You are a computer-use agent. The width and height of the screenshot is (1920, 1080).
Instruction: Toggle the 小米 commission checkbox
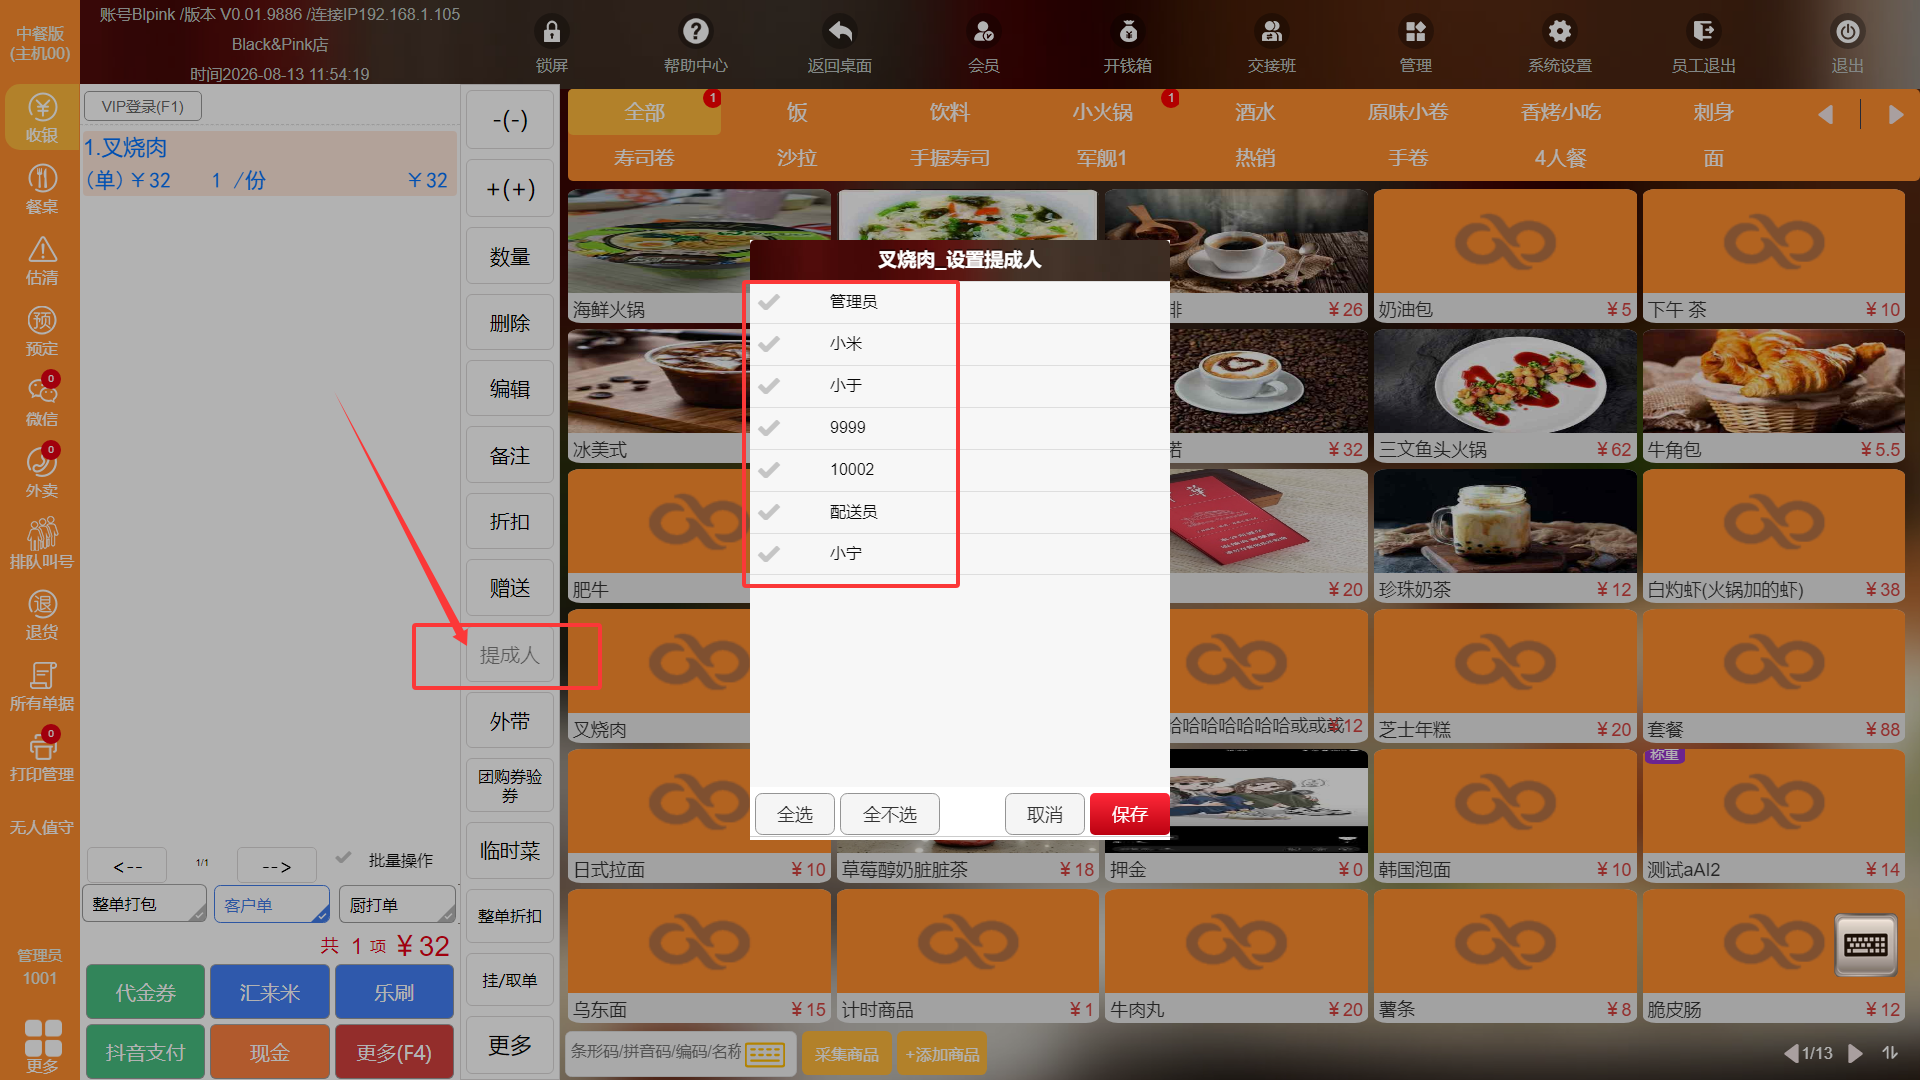[769, 344]
